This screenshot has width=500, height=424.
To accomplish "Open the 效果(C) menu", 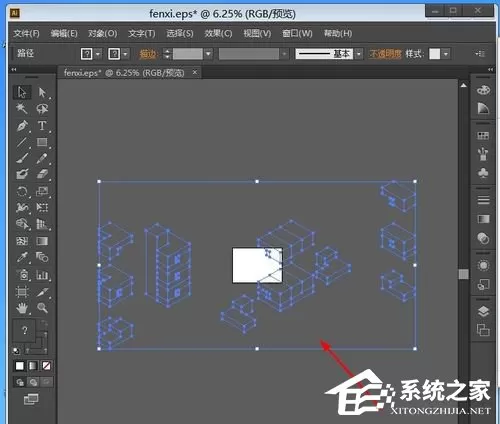I will click(x=218, y=33).
